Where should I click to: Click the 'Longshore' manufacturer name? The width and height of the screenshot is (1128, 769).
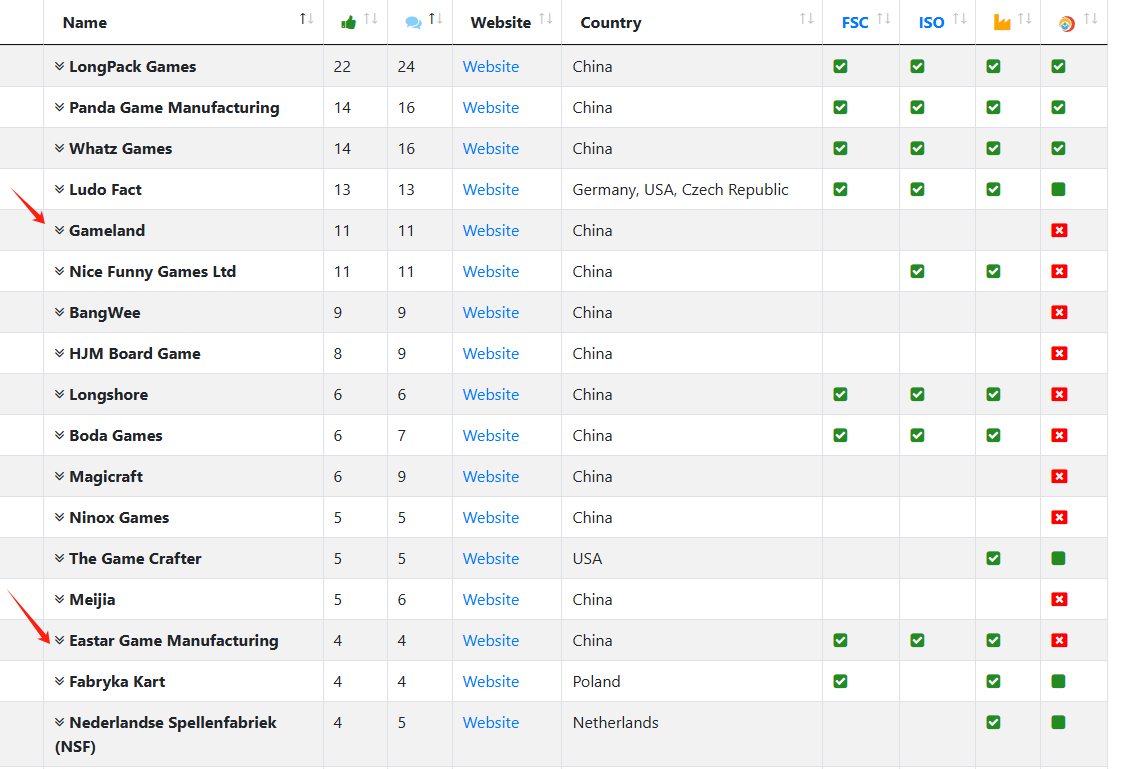[x=109, y=395]
